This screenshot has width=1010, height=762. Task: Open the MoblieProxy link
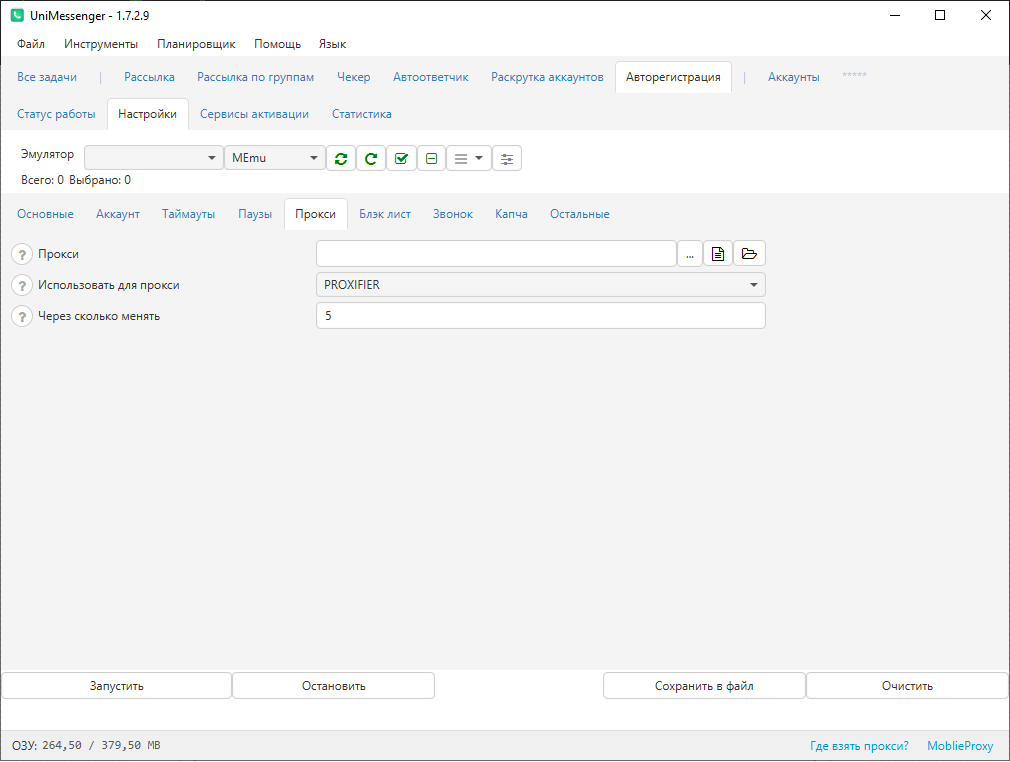(x=960, y=746)
